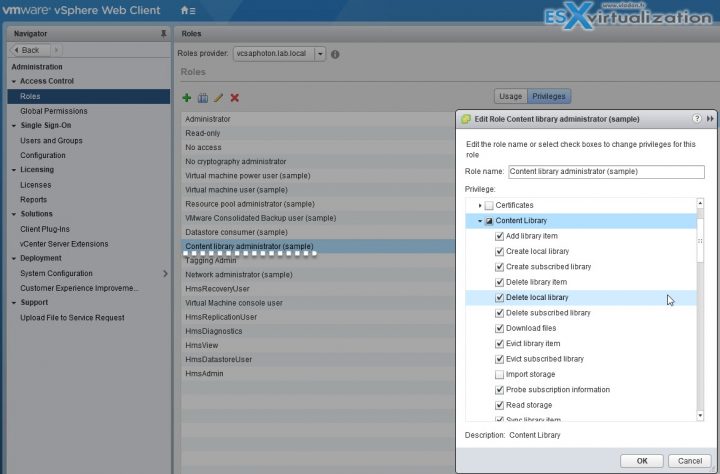Pin the Navigator panel with pushpin icon
The height and width of the screenshot is (474, 720).
(x=163, y=33)
